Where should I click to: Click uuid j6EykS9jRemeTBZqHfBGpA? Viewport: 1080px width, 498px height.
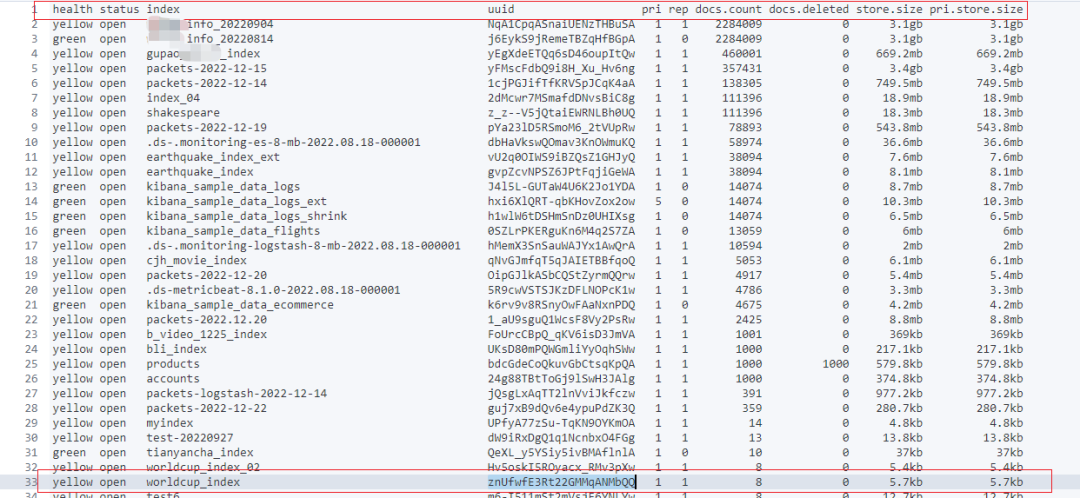coord(561,39)
